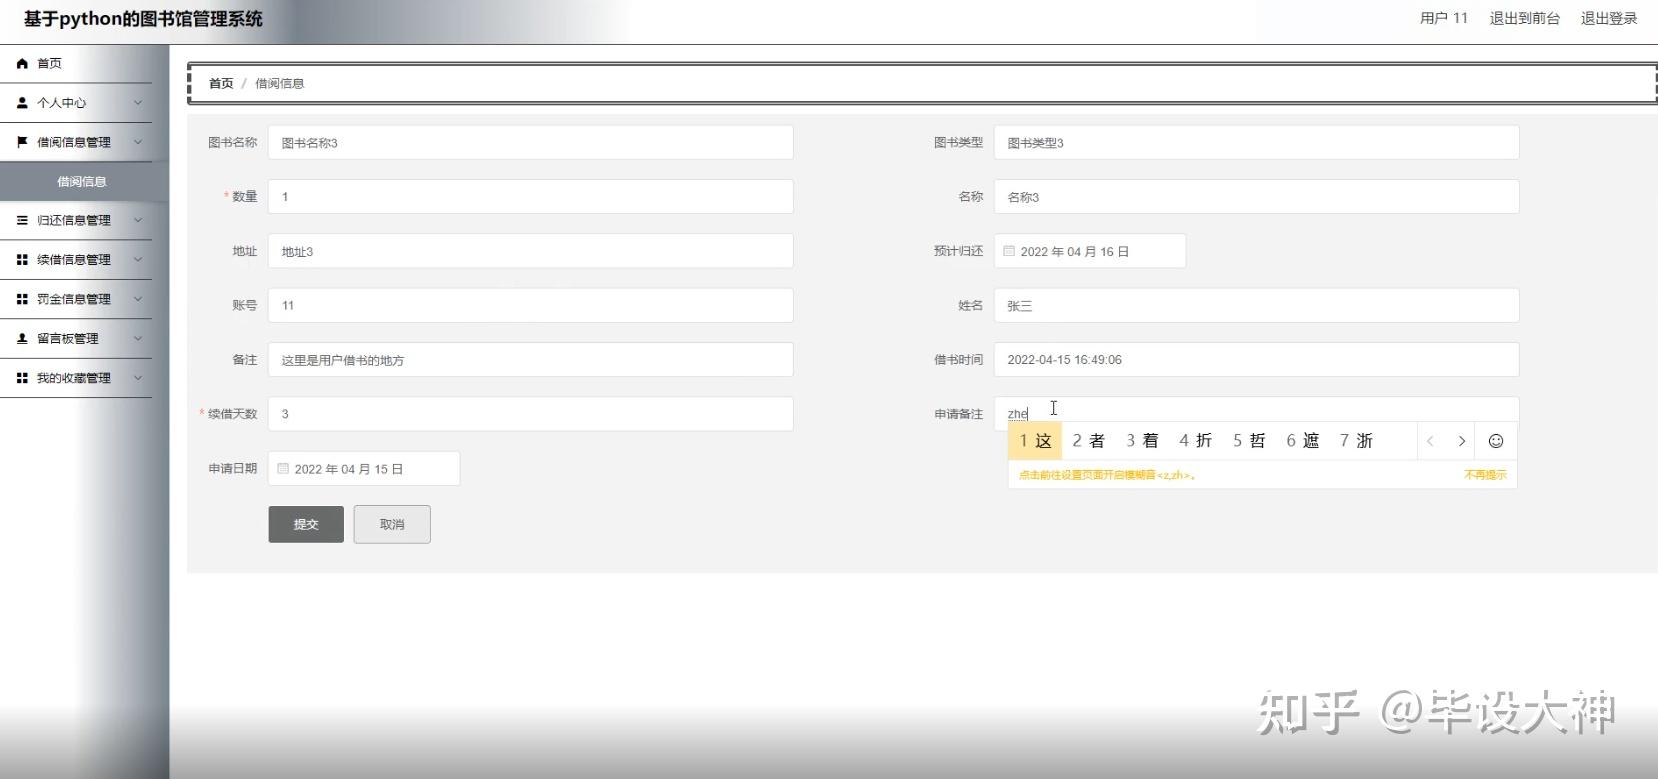Open 首页 in sidebar menu
This screenshot has width=1658, height=779.
[76, 63]
